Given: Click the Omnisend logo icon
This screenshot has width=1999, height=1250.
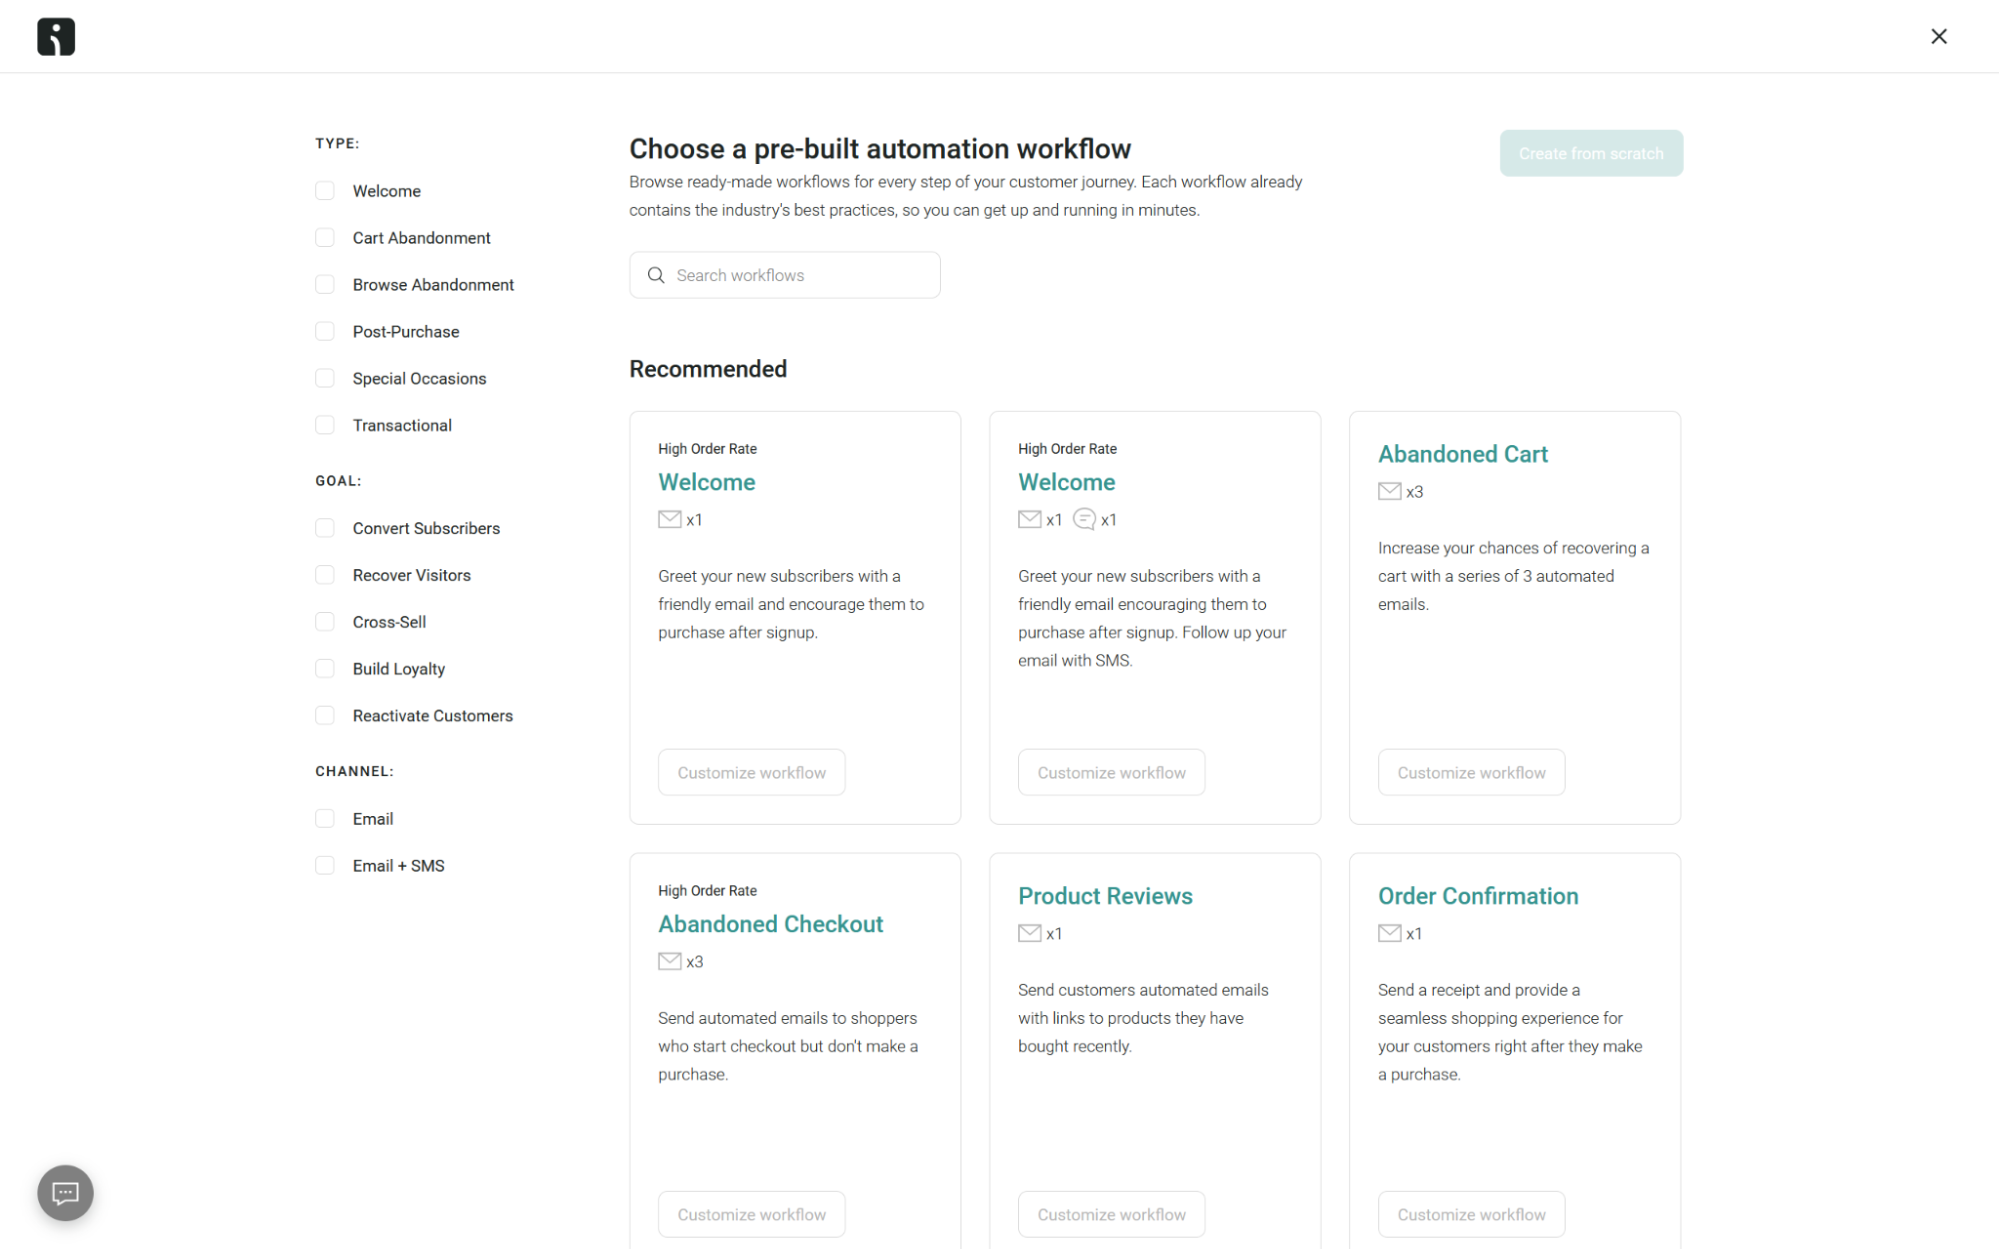Looking at the screenshot, I should coord(55,36).
